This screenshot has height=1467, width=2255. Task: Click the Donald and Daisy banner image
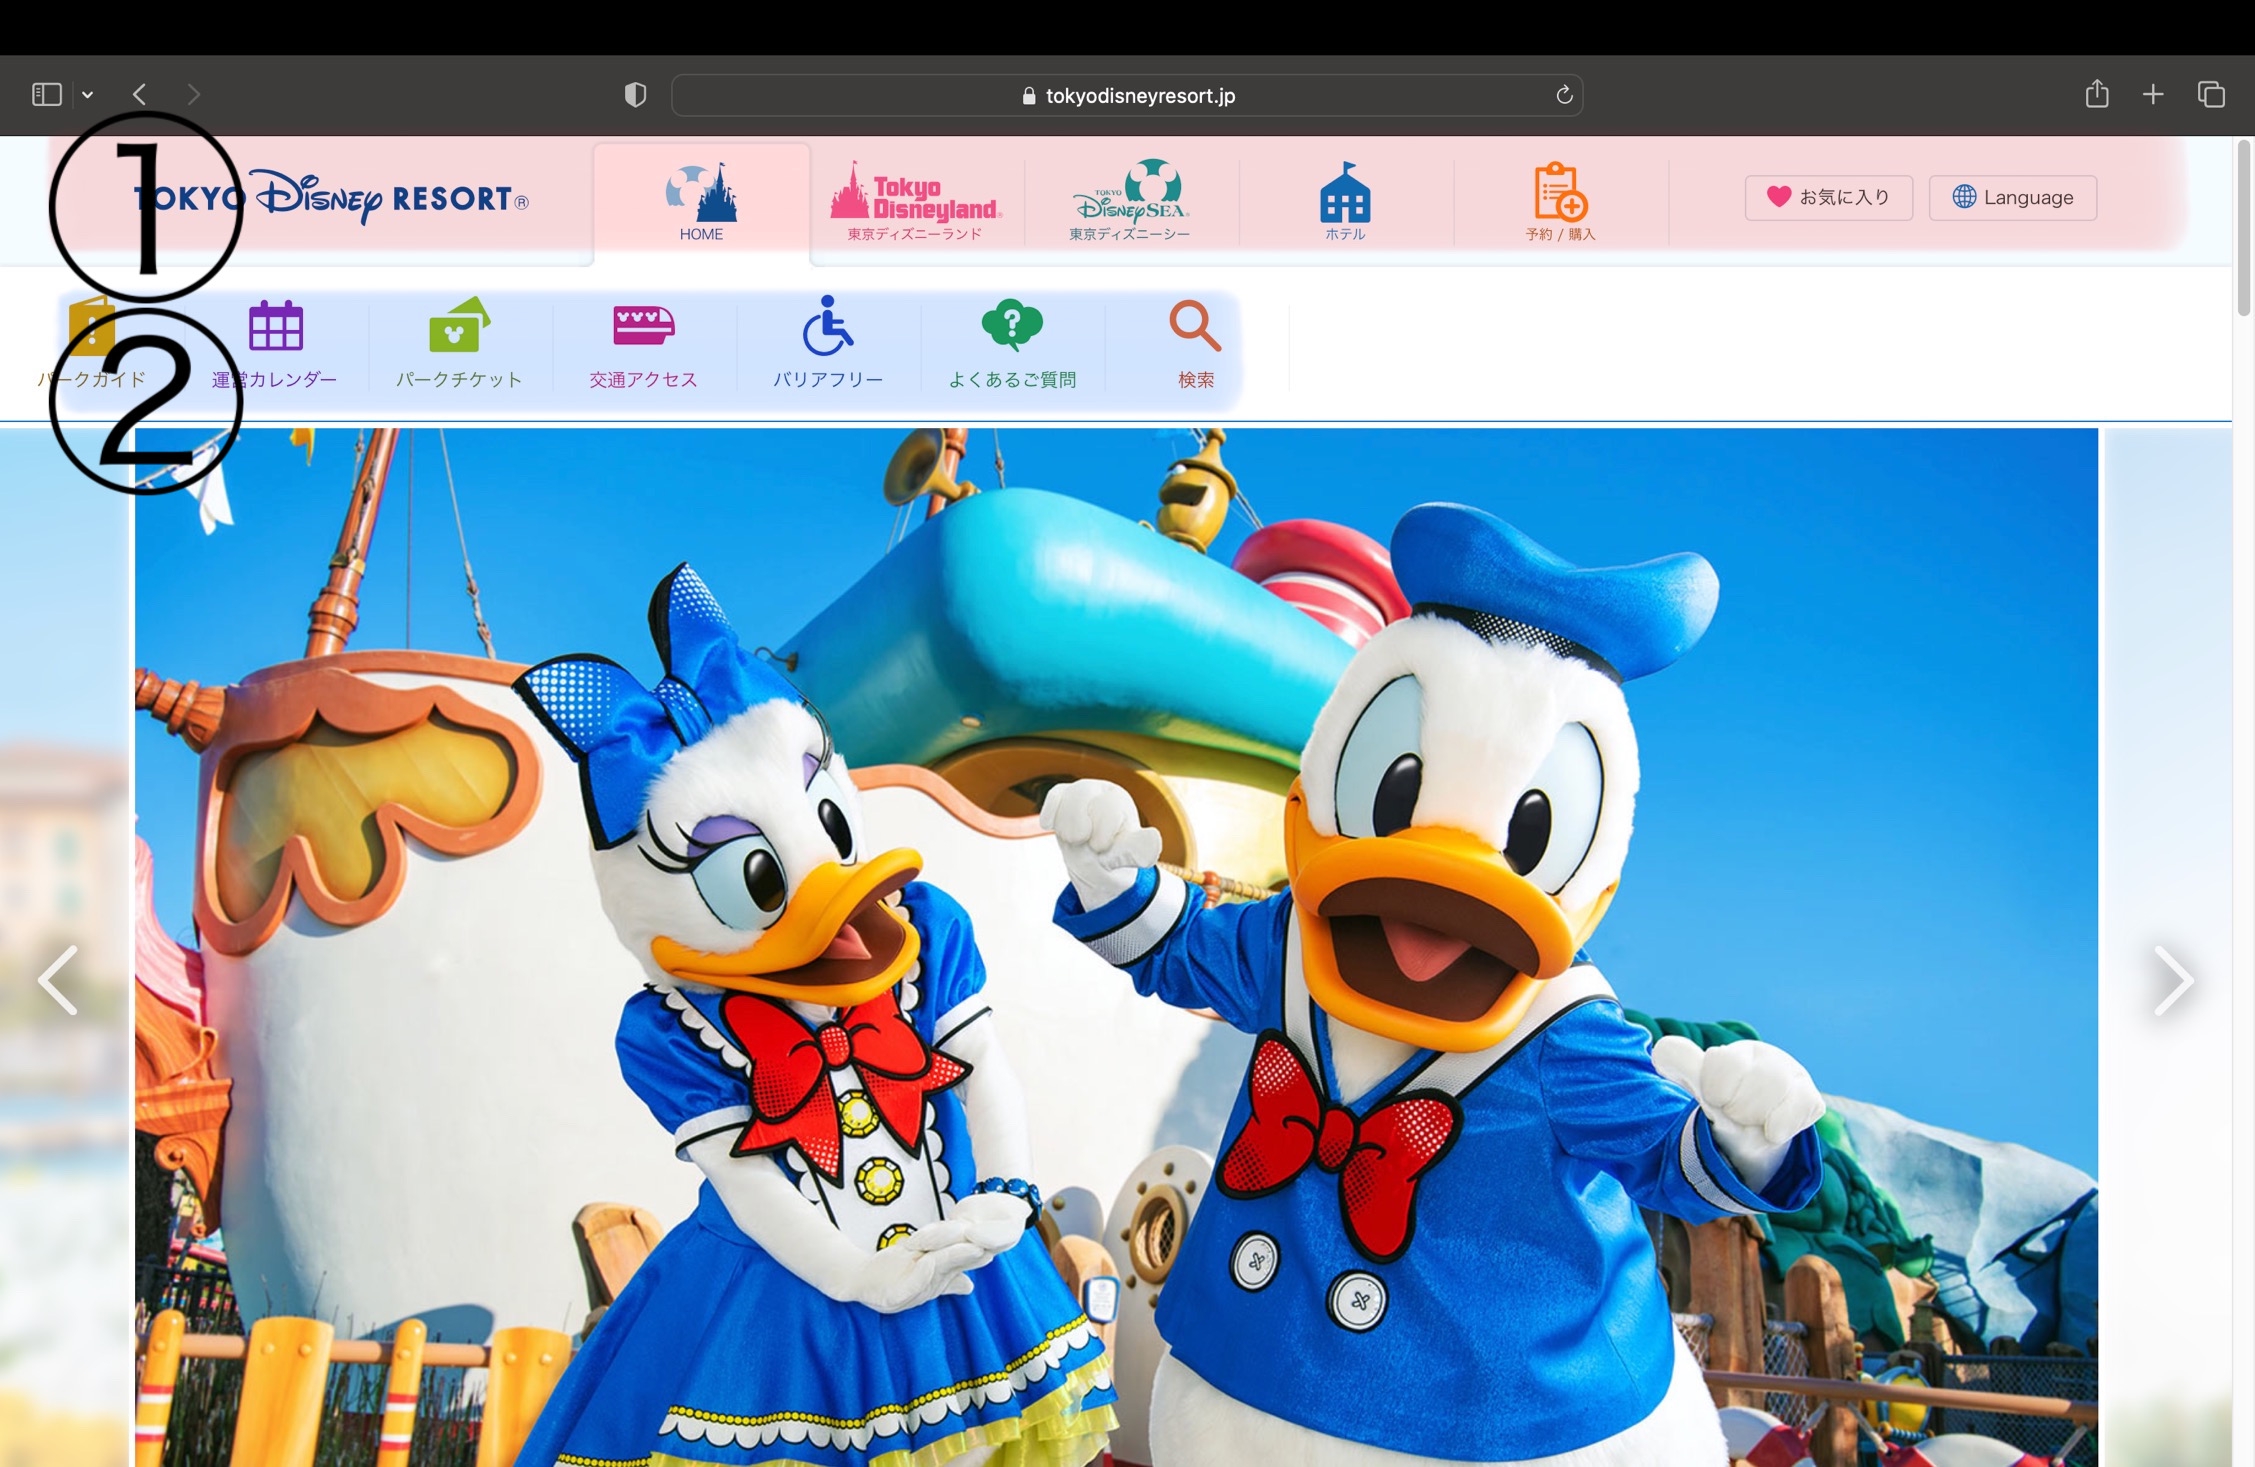(1116, 947)
